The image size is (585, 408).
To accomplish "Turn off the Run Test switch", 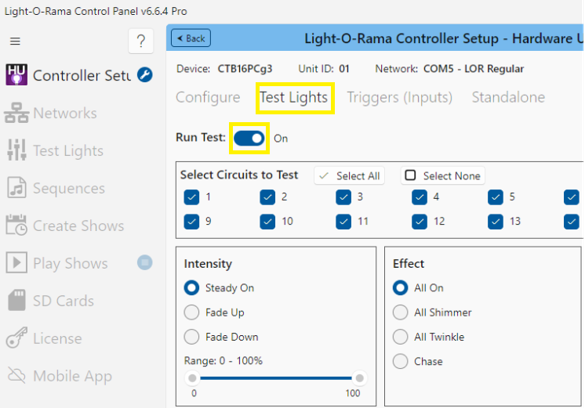I will (x=249, y=138).
